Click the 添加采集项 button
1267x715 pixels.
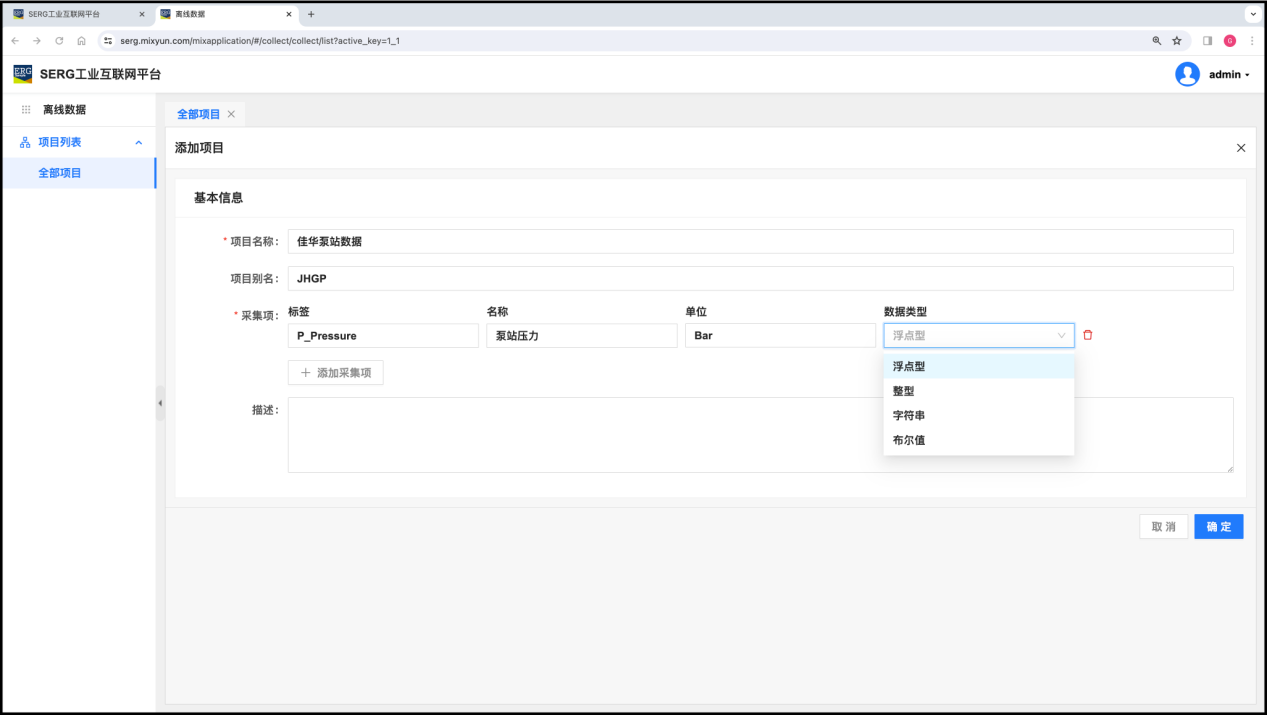(335, 373)
